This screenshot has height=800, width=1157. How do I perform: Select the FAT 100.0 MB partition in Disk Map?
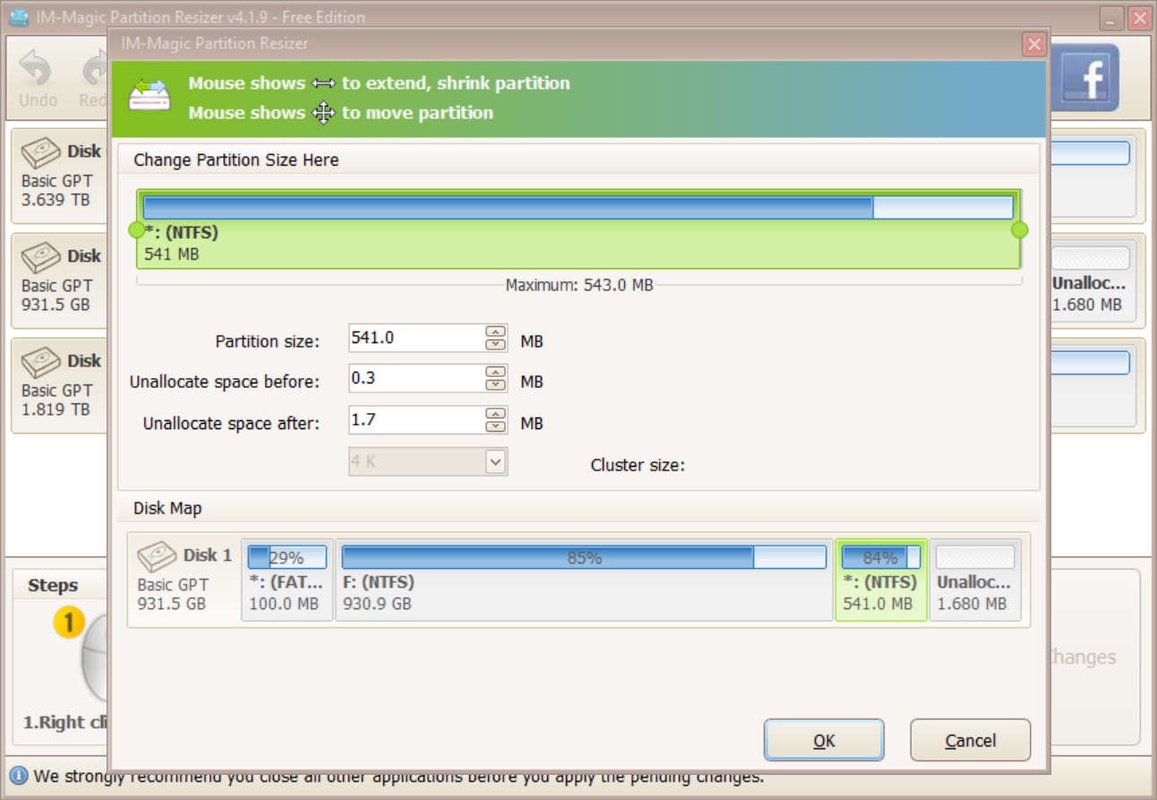tap(287, 580)
